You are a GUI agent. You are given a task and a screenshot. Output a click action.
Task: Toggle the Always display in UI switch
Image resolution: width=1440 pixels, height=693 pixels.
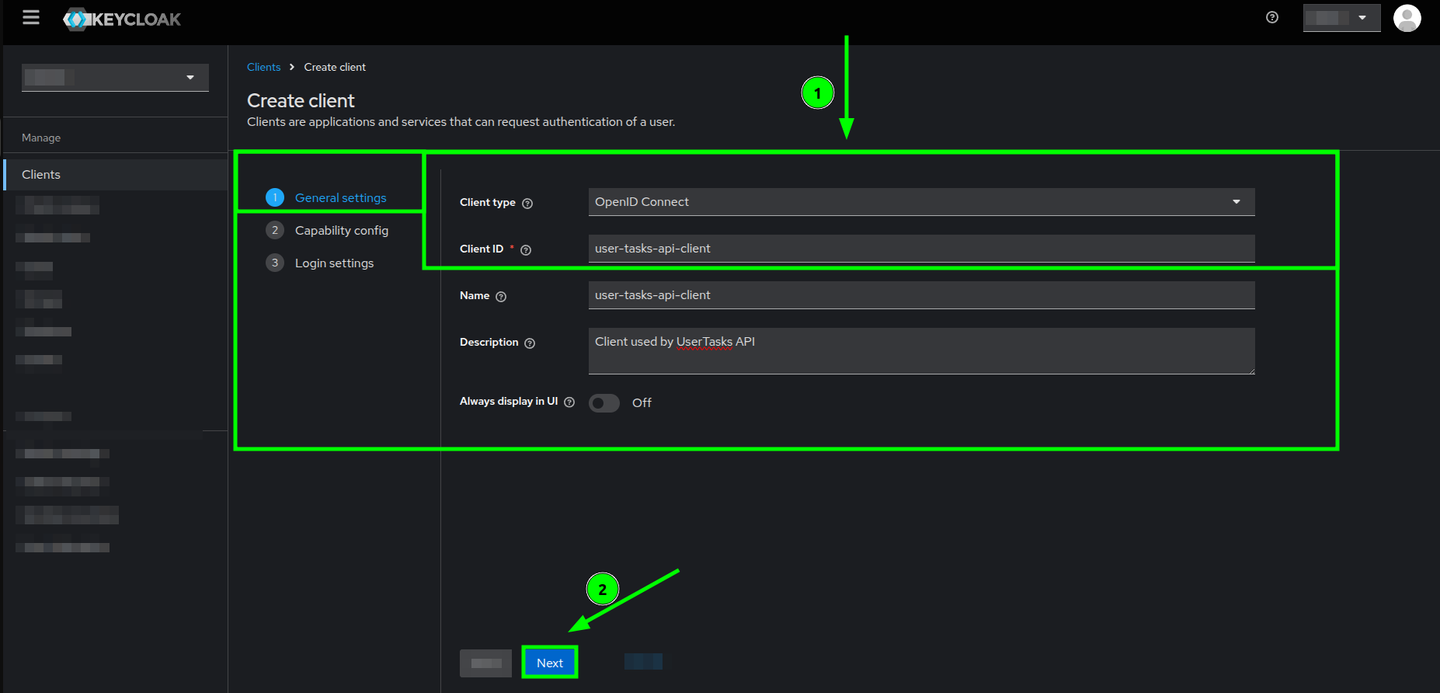click(x=604, y=402)
